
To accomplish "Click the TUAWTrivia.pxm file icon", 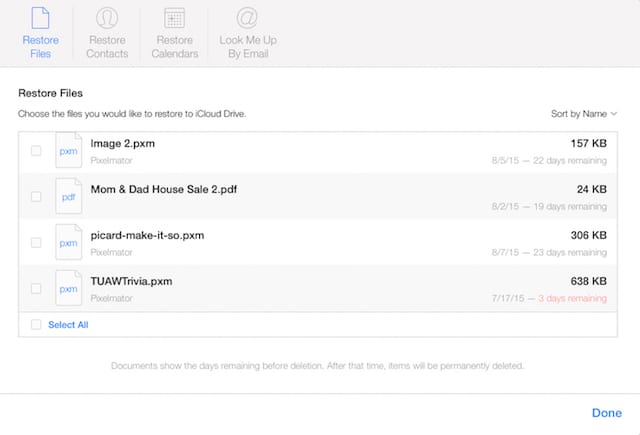I will (x=68, y=289).
